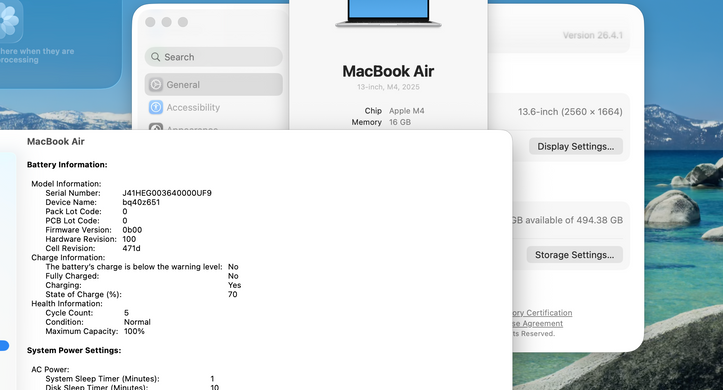Image resolution: width=723 pixels, height=390 pixels.
Task: Click the 'Charge Information:' label
Action: (68, 257)
